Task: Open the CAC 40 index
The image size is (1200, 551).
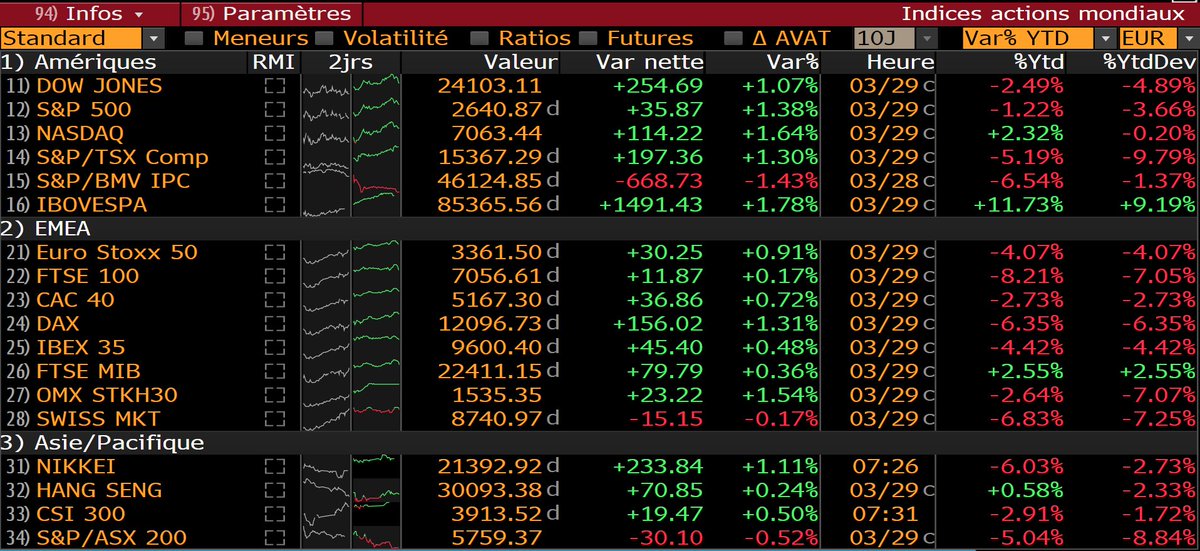Action: click(x=76, y=299)
